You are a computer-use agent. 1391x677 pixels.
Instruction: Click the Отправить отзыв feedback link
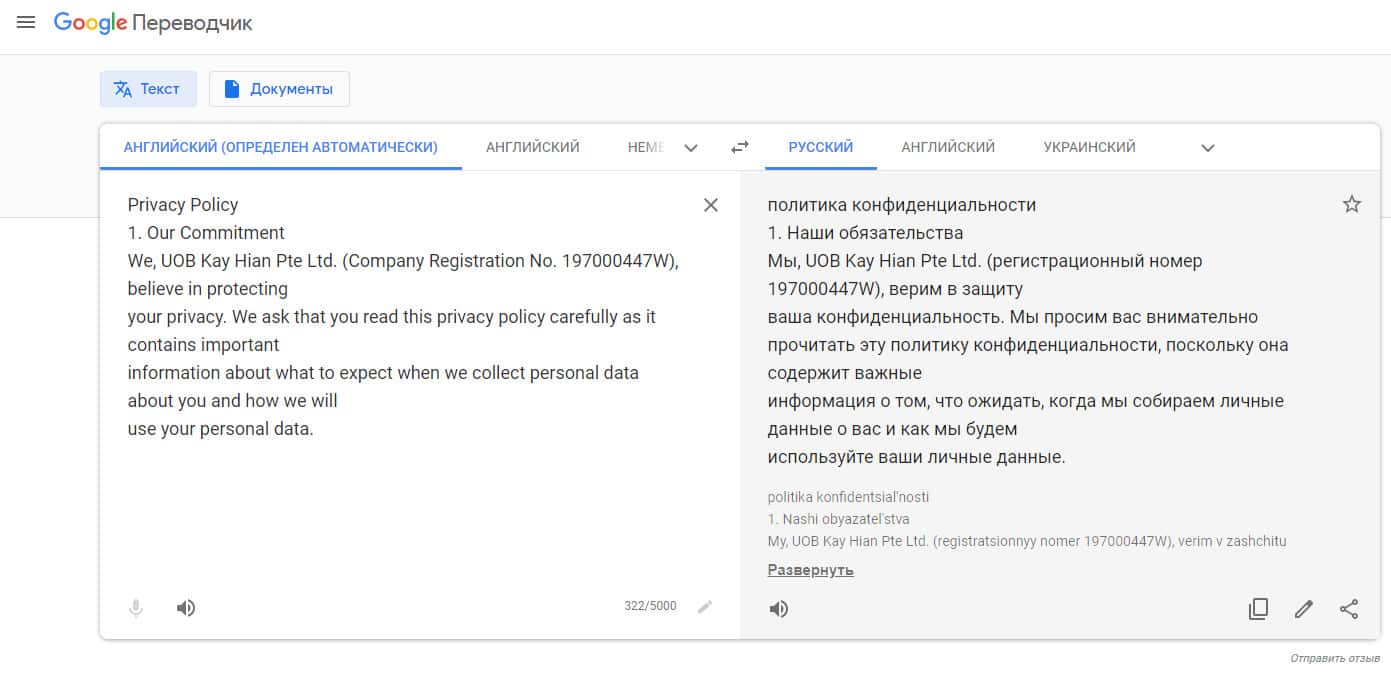coord(1335,659)
